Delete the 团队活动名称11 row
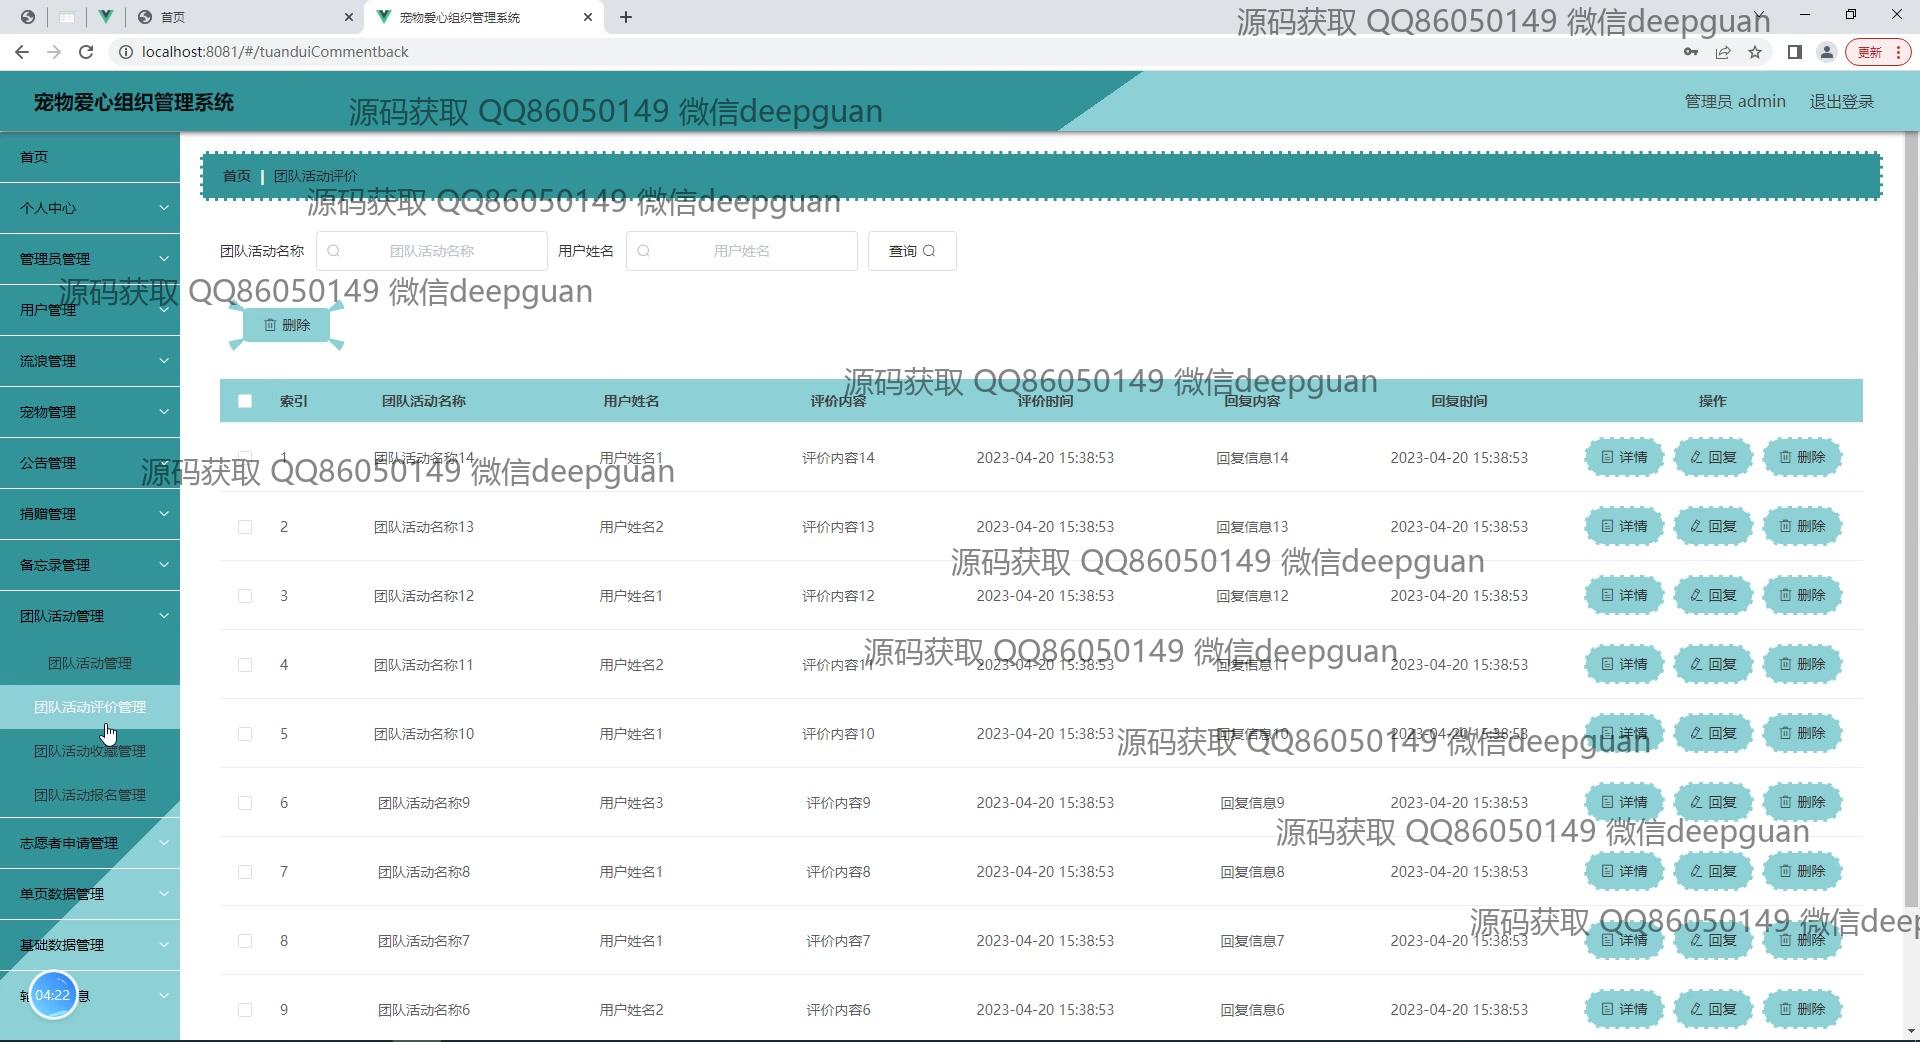The height and width of the screenshot is (1042, 1920). [x=1802, y=664]
